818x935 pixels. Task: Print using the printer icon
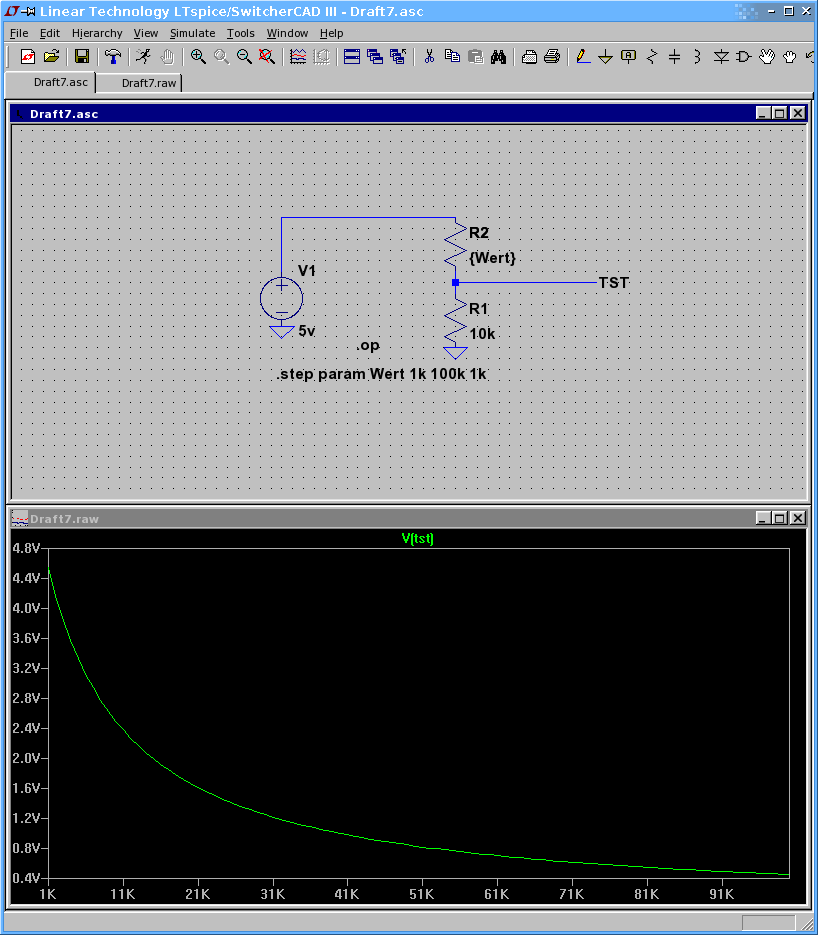click(552, 57)
